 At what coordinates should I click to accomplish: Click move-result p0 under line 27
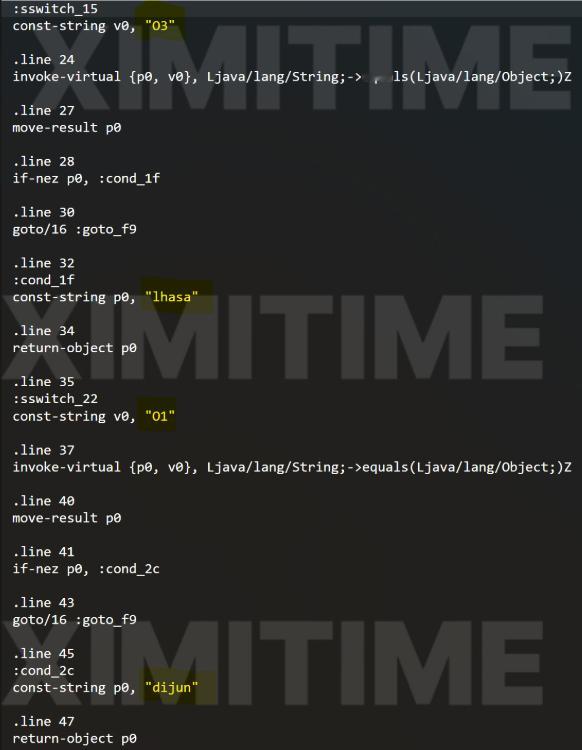[x=67, y=127]
